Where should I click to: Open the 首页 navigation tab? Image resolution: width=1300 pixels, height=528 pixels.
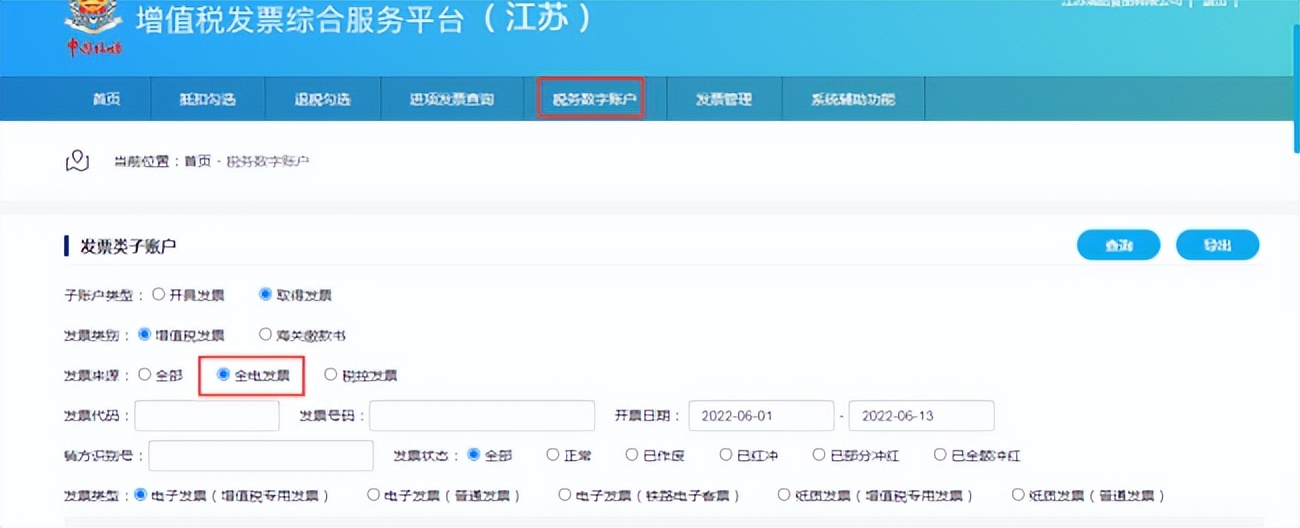tap(106, 99)
